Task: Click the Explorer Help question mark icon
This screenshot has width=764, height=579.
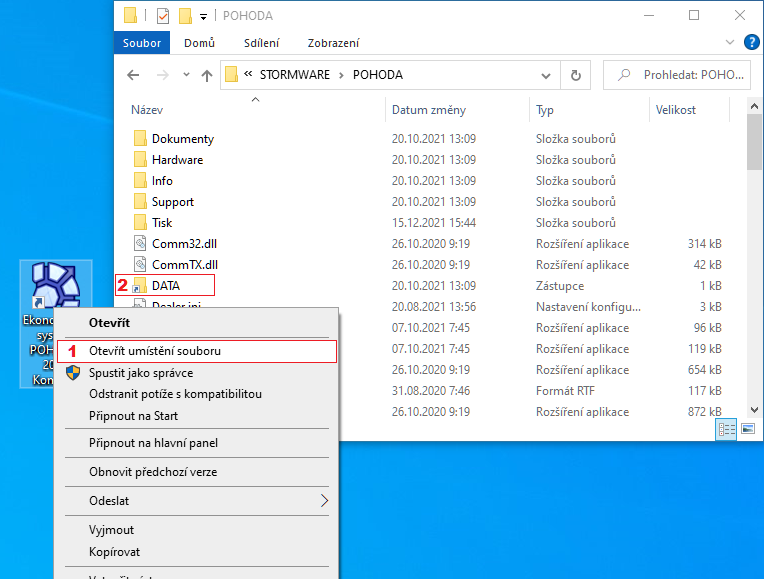Action: 751,42
